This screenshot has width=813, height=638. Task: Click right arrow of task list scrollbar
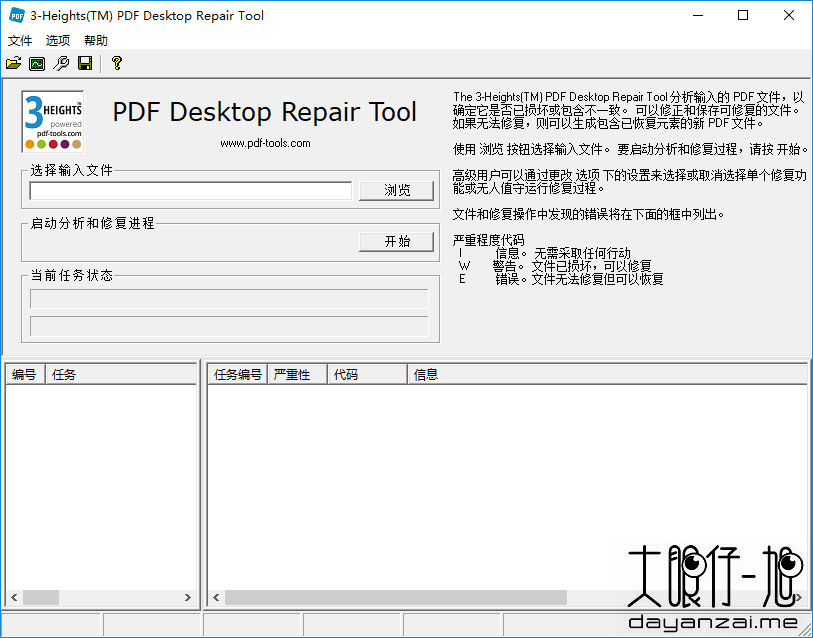coord(188,598)
